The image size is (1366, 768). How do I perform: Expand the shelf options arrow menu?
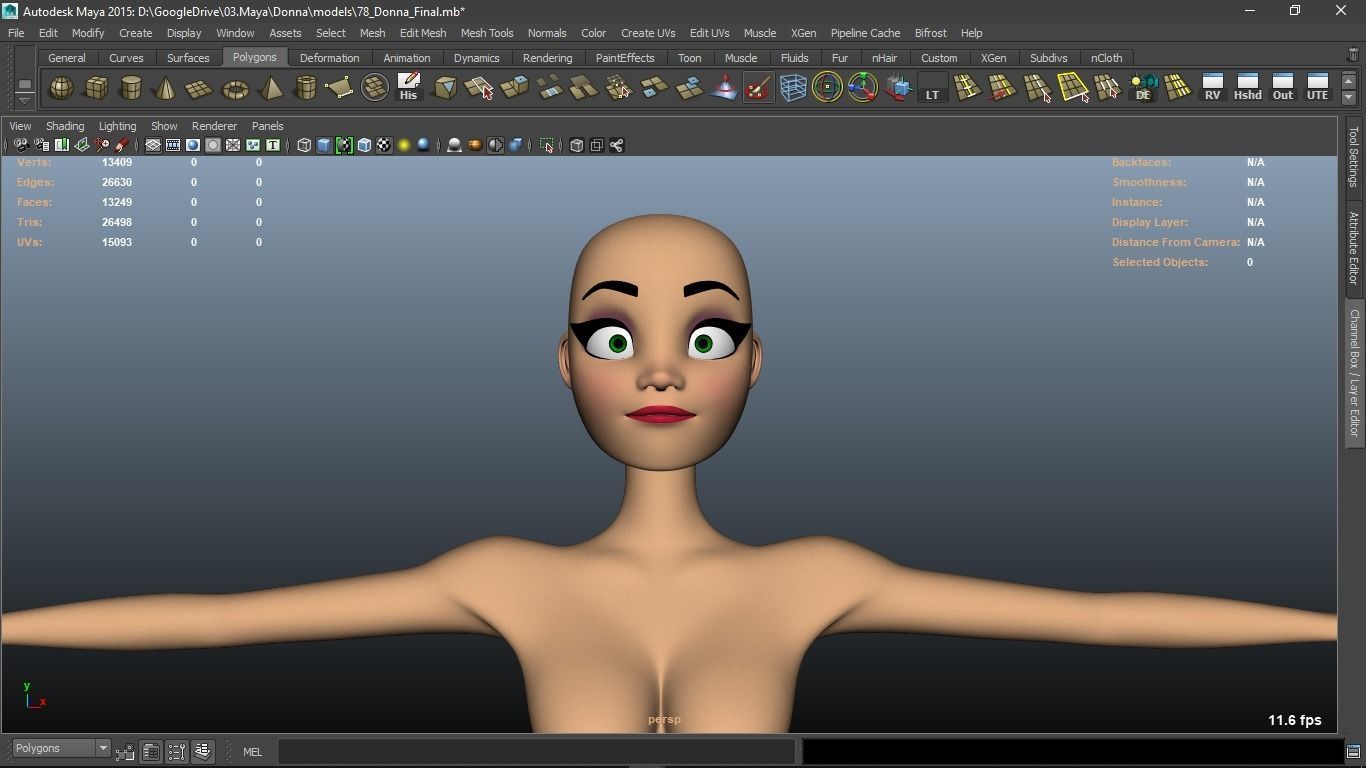(25, 100)
